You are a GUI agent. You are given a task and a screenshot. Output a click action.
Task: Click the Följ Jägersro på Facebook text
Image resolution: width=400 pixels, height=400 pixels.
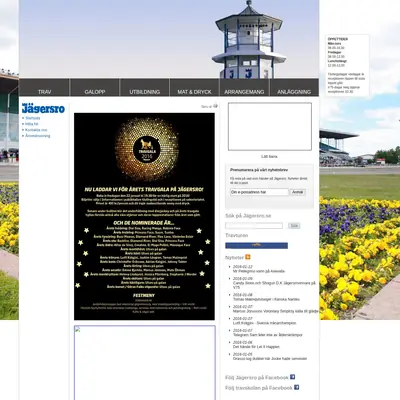click(257, 378)
